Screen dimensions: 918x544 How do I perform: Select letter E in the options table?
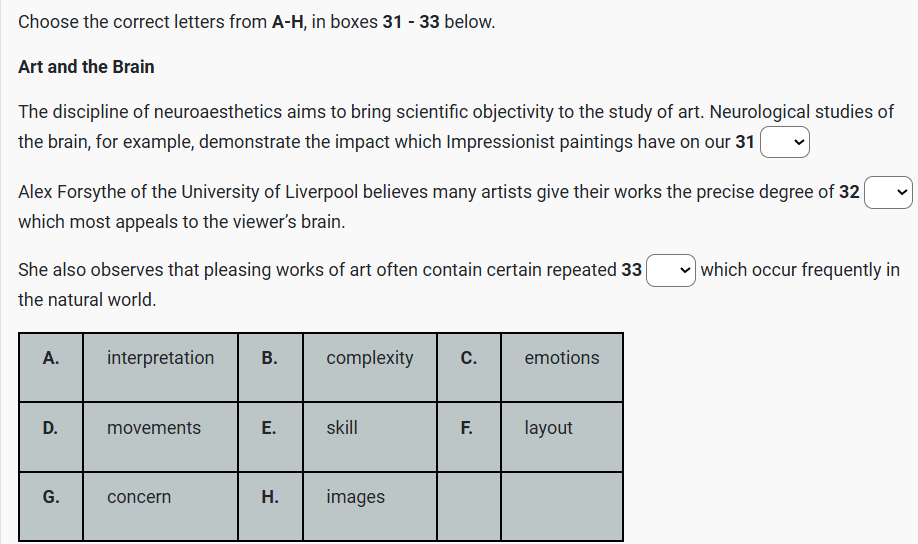coord(269,428)
